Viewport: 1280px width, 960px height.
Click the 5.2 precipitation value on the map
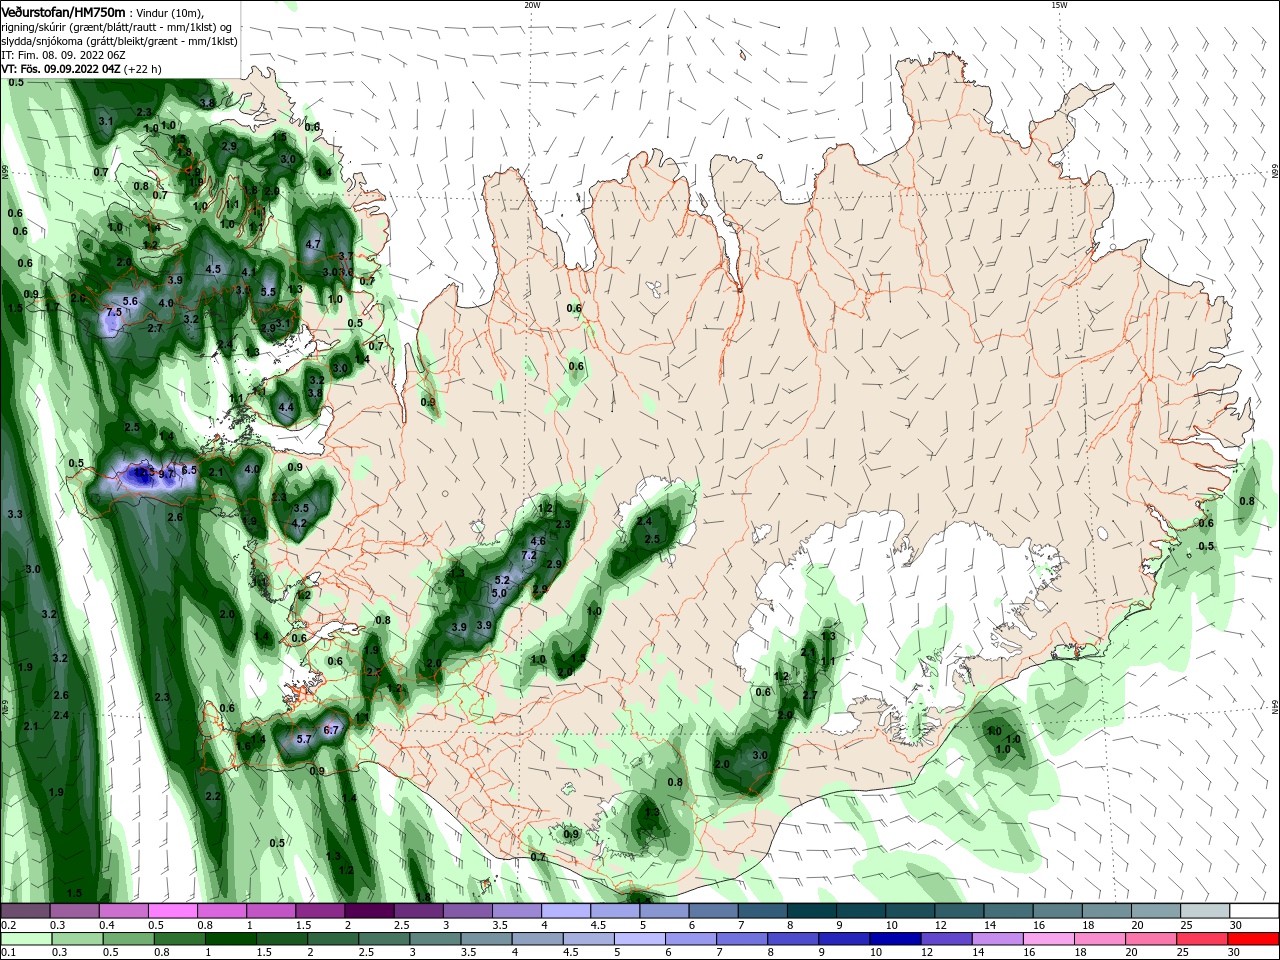click(503, 580)
